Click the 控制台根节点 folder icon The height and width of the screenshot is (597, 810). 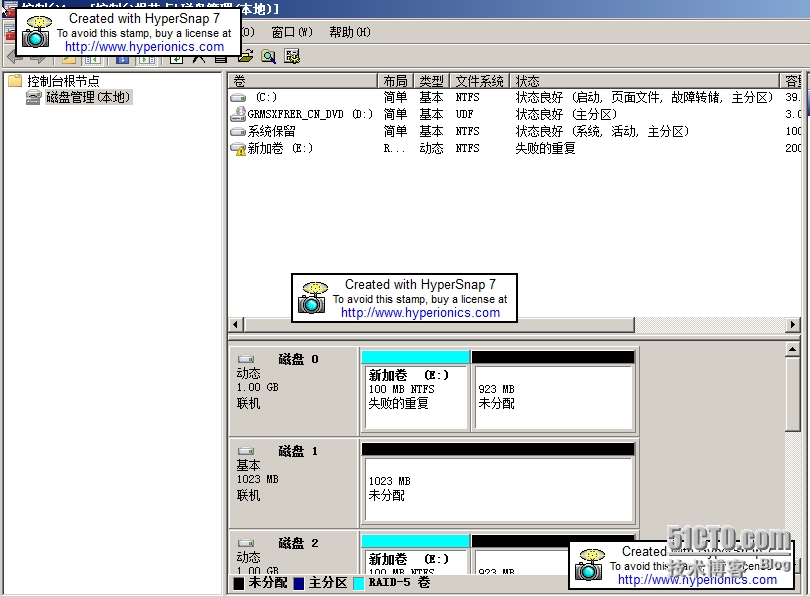(15, 81)
